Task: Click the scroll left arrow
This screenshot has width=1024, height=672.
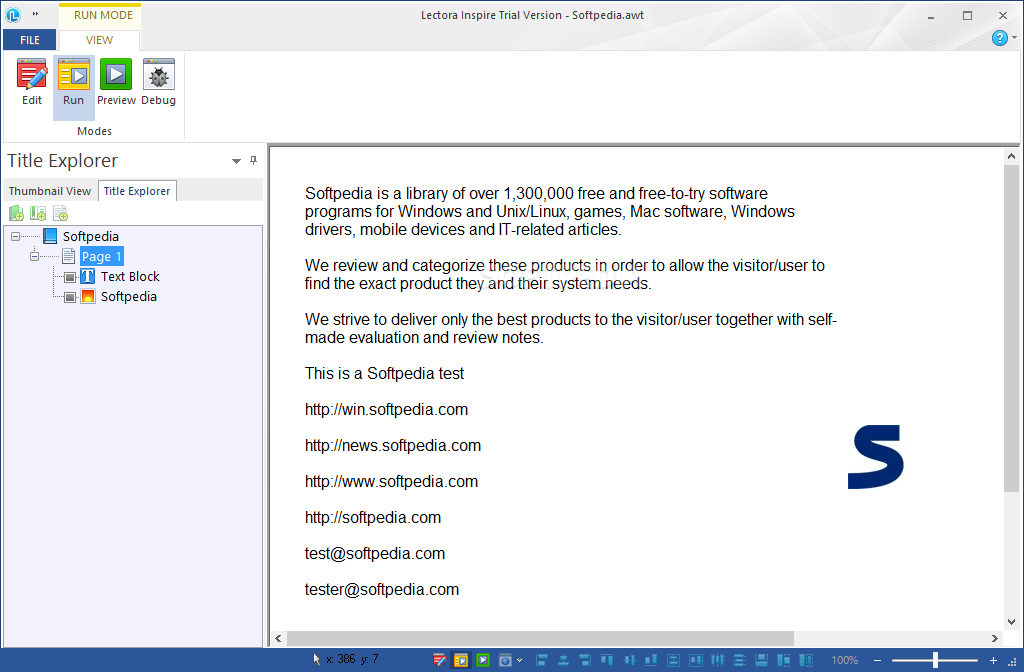Action: (x=278, y=638)
